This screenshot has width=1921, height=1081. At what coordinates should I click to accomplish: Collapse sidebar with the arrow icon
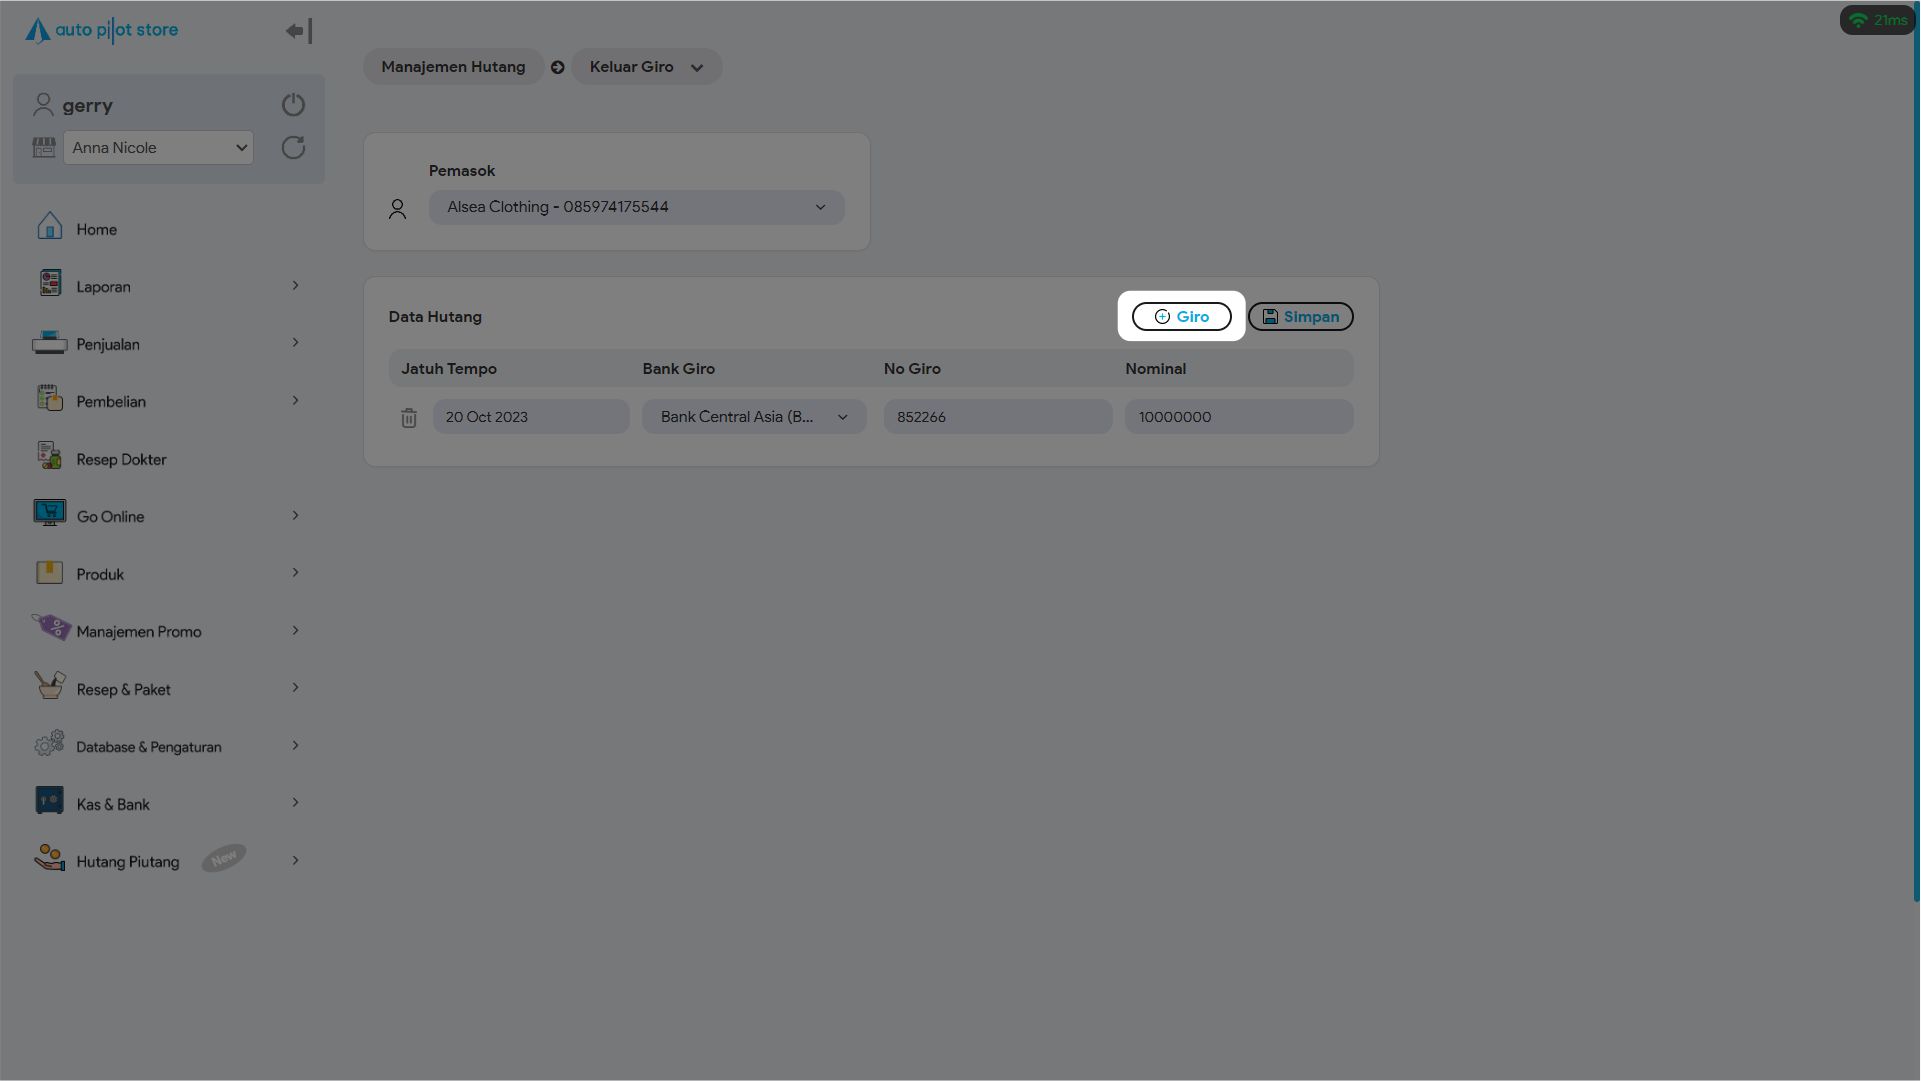pyautogui.click(x=298, y=31)
